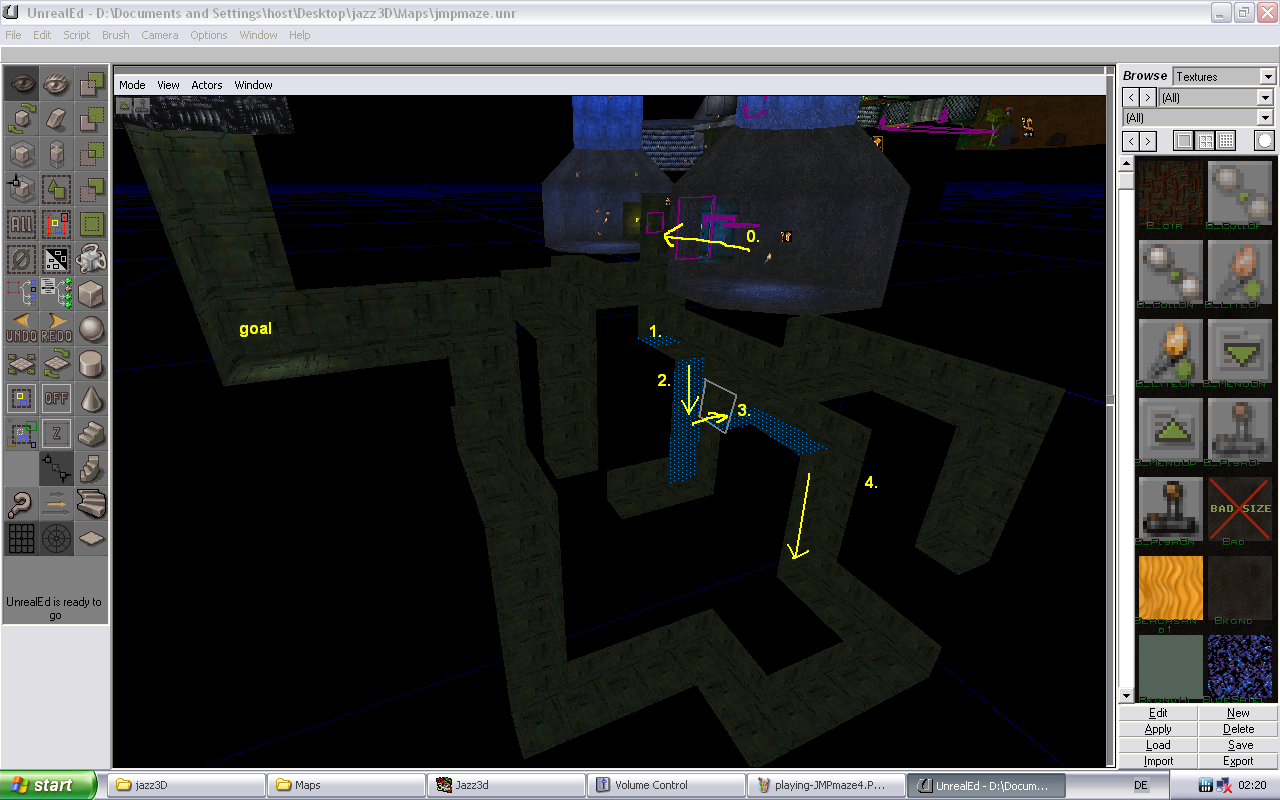The height and width of the screenshot is (800, 1280).
Task: Click the second eye camera tool icon
Action: [56, 83]
